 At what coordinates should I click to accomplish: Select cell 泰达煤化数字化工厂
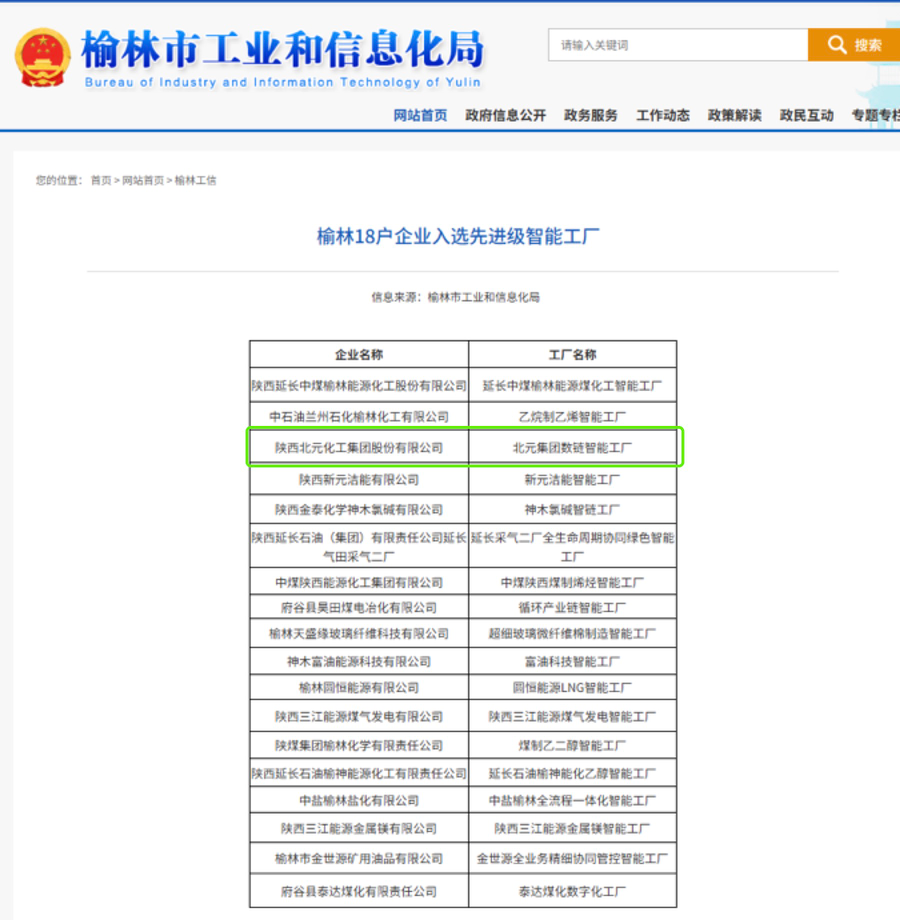(573, 891)
